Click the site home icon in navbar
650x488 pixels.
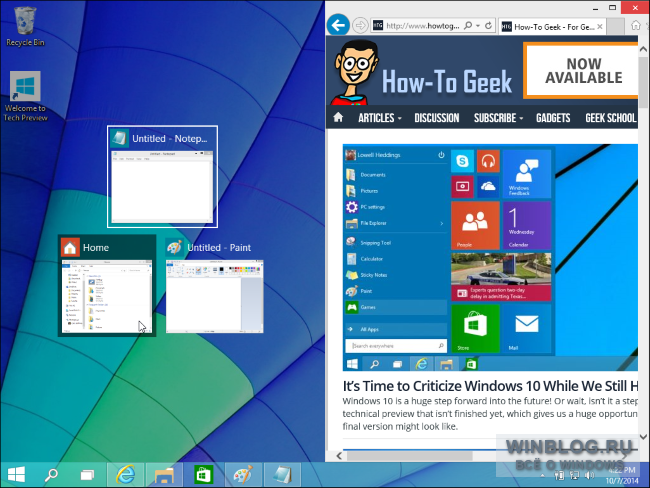338,117
